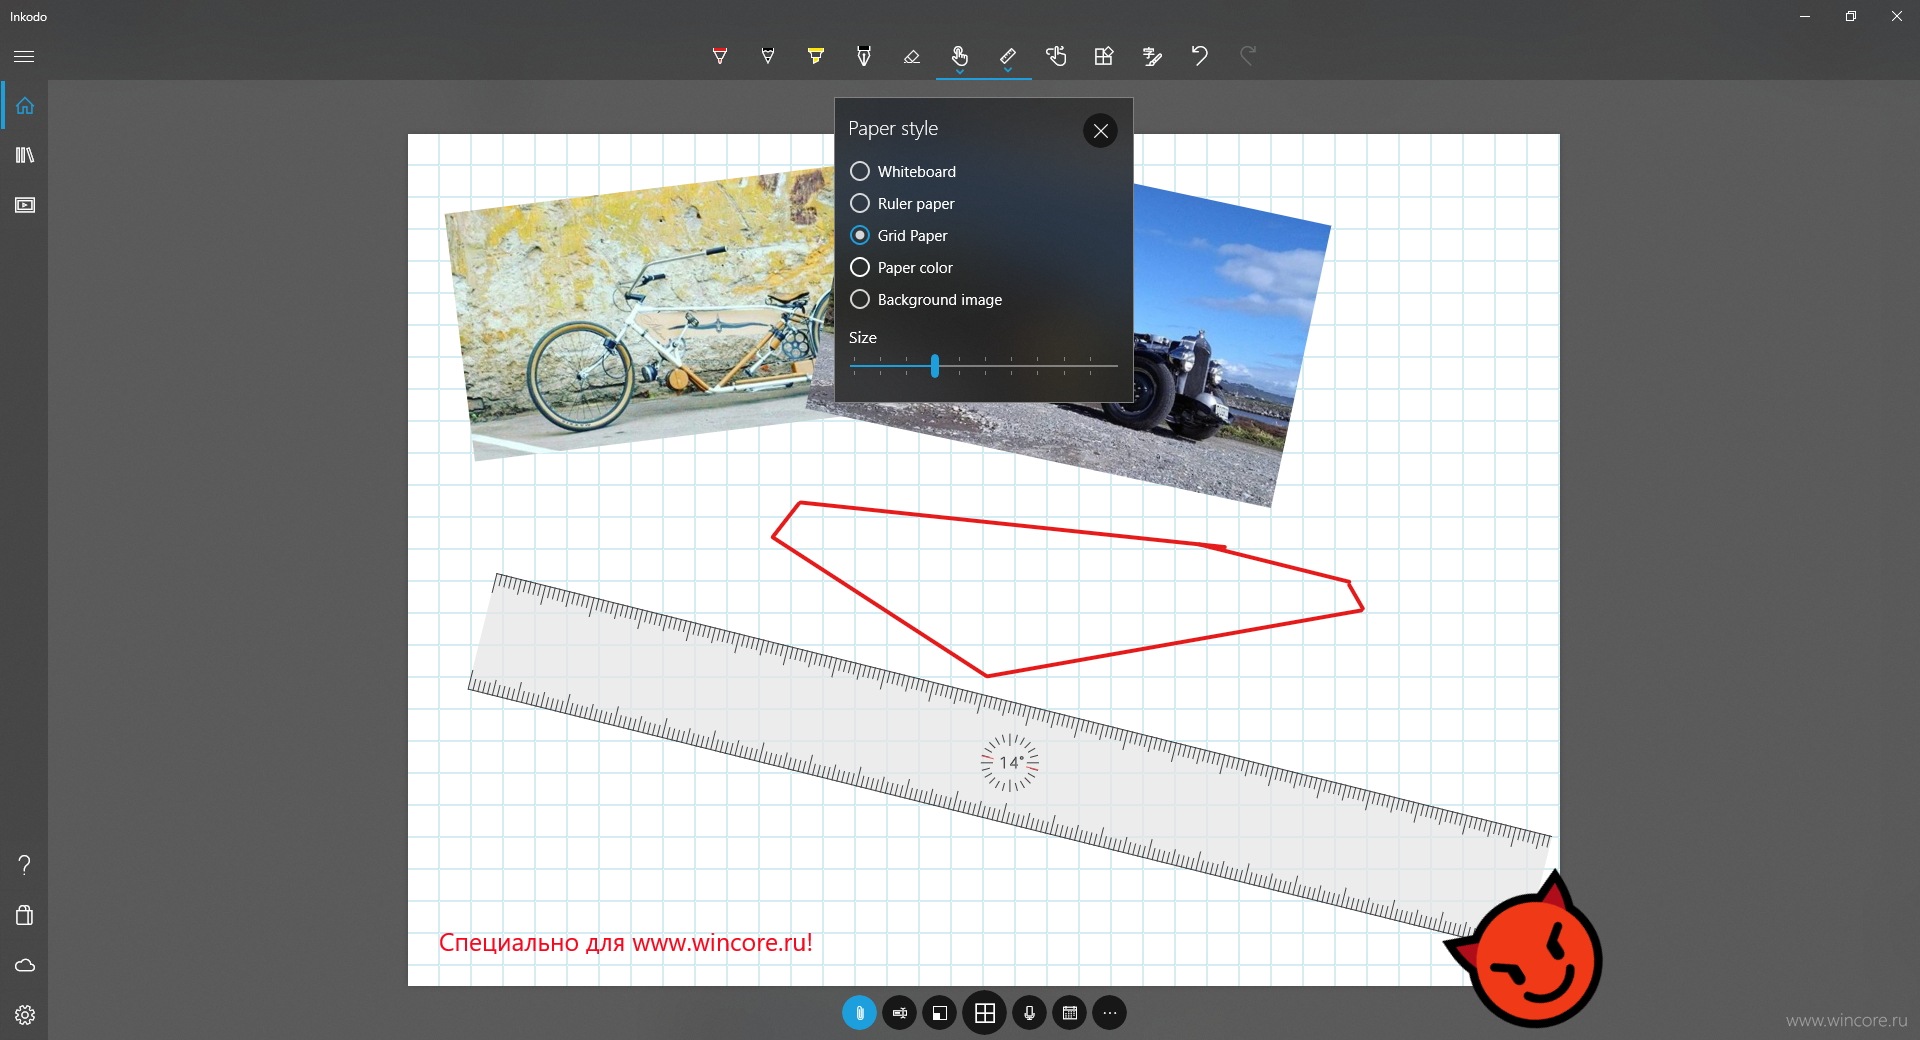This screenshot has height=1040, width=1920.
Task: Click the 14° ruler angle indicator
Action: [1010, 763]
